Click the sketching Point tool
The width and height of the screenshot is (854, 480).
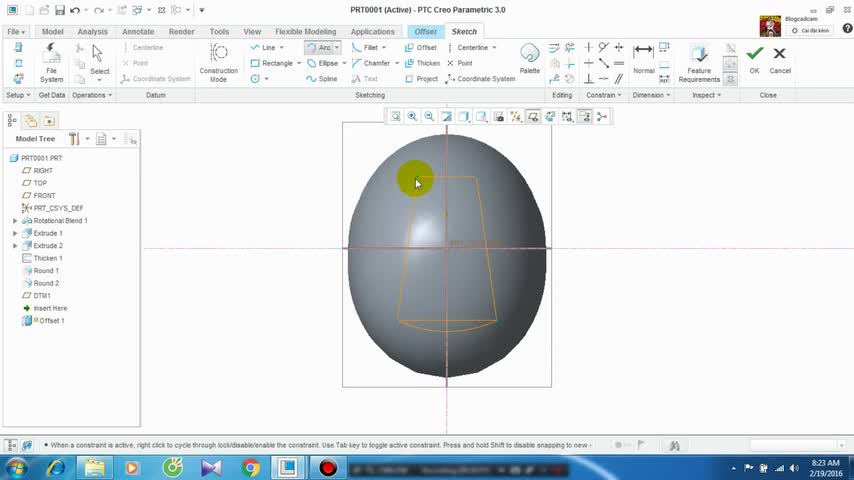point(460,63)
